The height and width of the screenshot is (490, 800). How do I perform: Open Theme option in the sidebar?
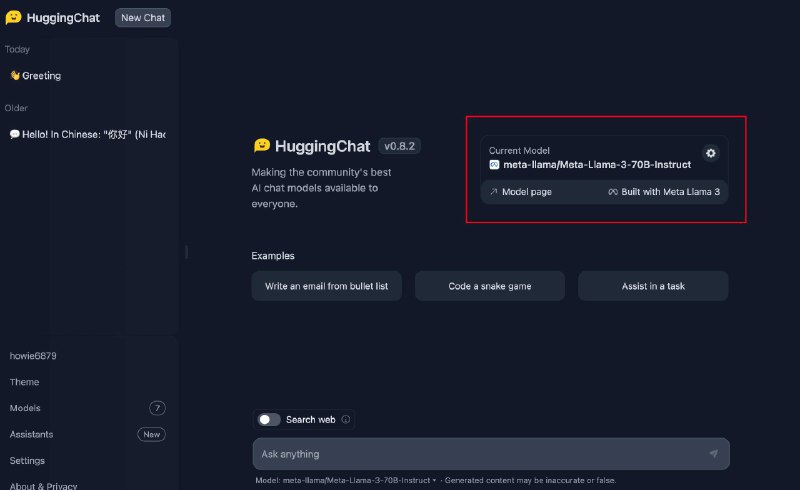24,382
